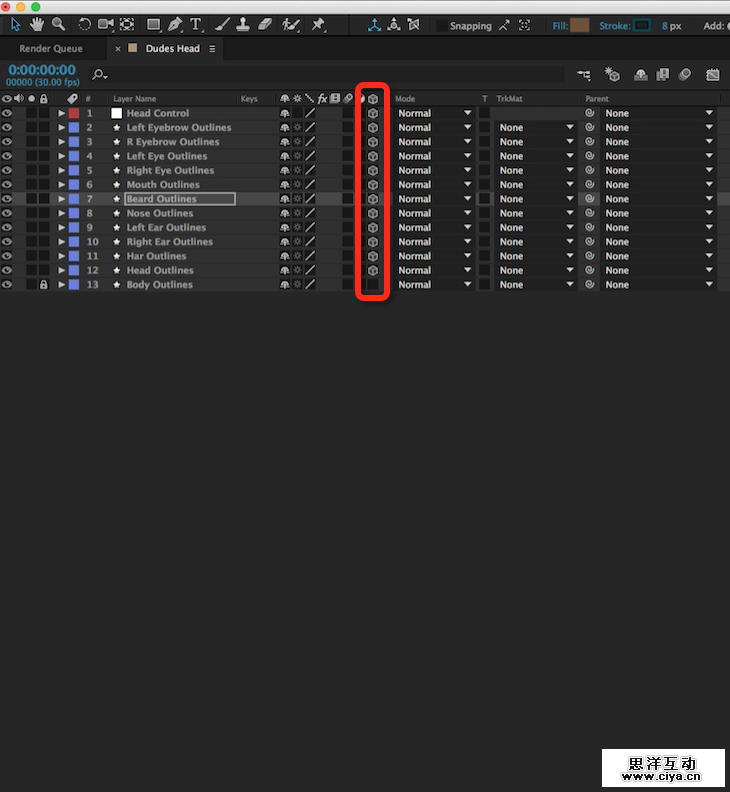The image size is (730, 792).
Task: Select the Hand tool
Action: point(37,24)
